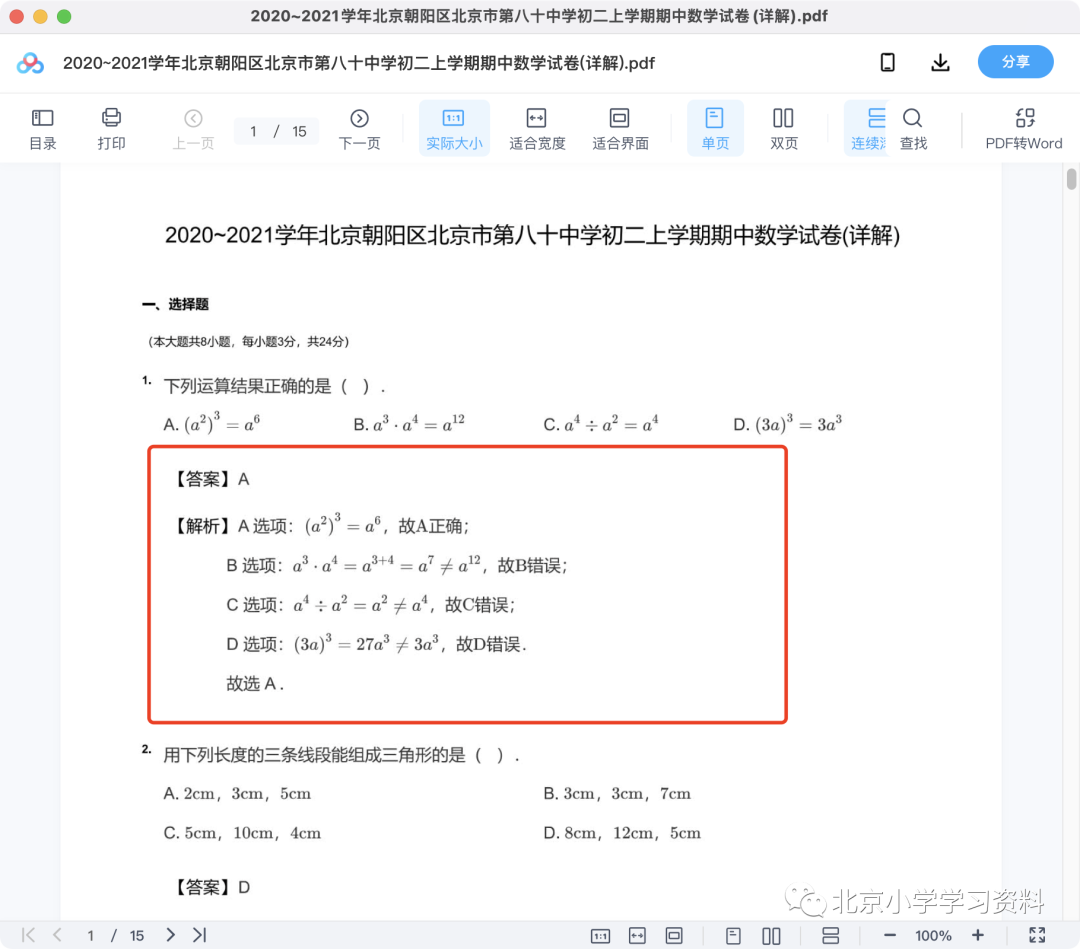Image resolution: width=1080 pixels, height=949 pixels.
Task: Click bottom bar double page icon
Action: pyautogui.click(x=771, y=935)
